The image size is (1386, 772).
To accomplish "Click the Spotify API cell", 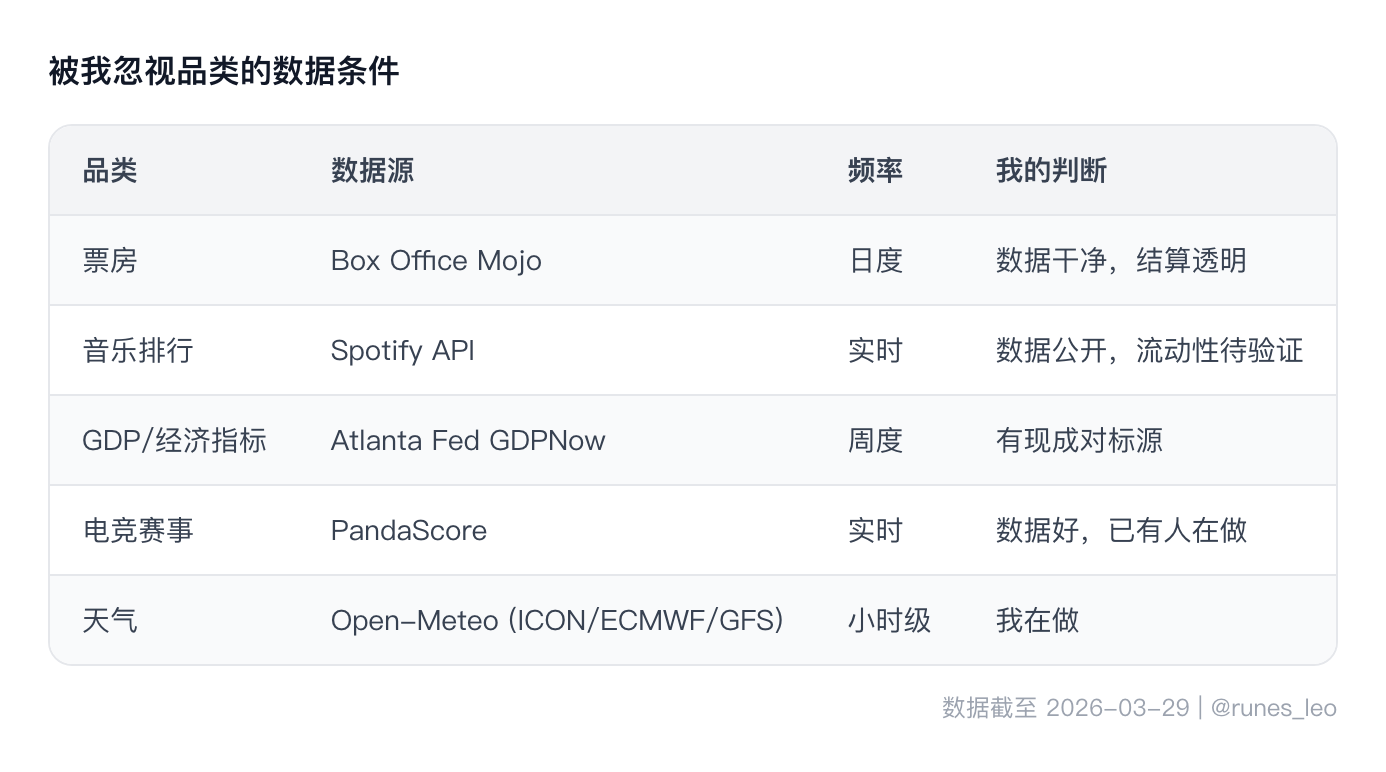I will (403, 351).
